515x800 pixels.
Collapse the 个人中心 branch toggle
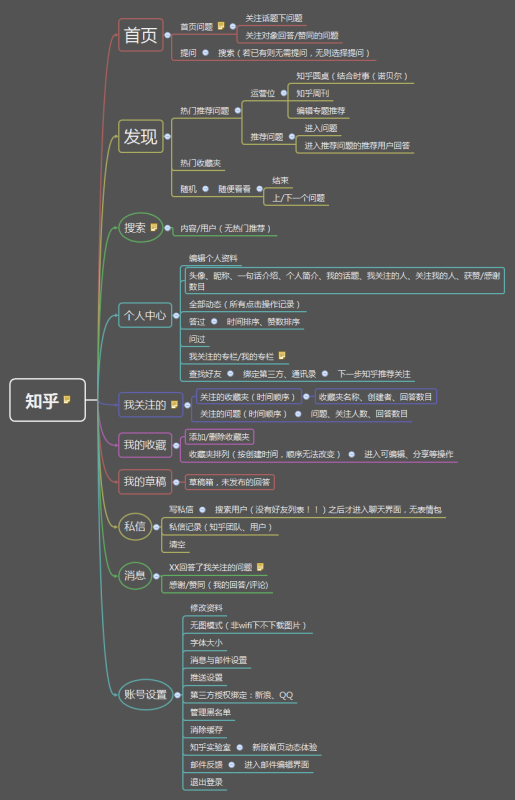(176, 316)
